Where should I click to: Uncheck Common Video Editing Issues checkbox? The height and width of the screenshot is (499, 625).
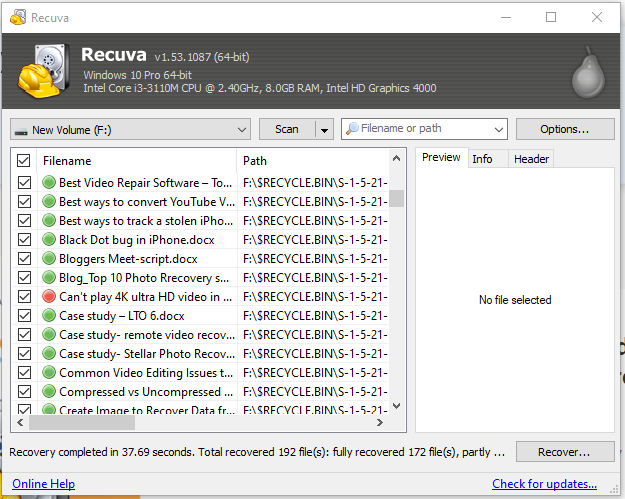[x=24, y=372]
